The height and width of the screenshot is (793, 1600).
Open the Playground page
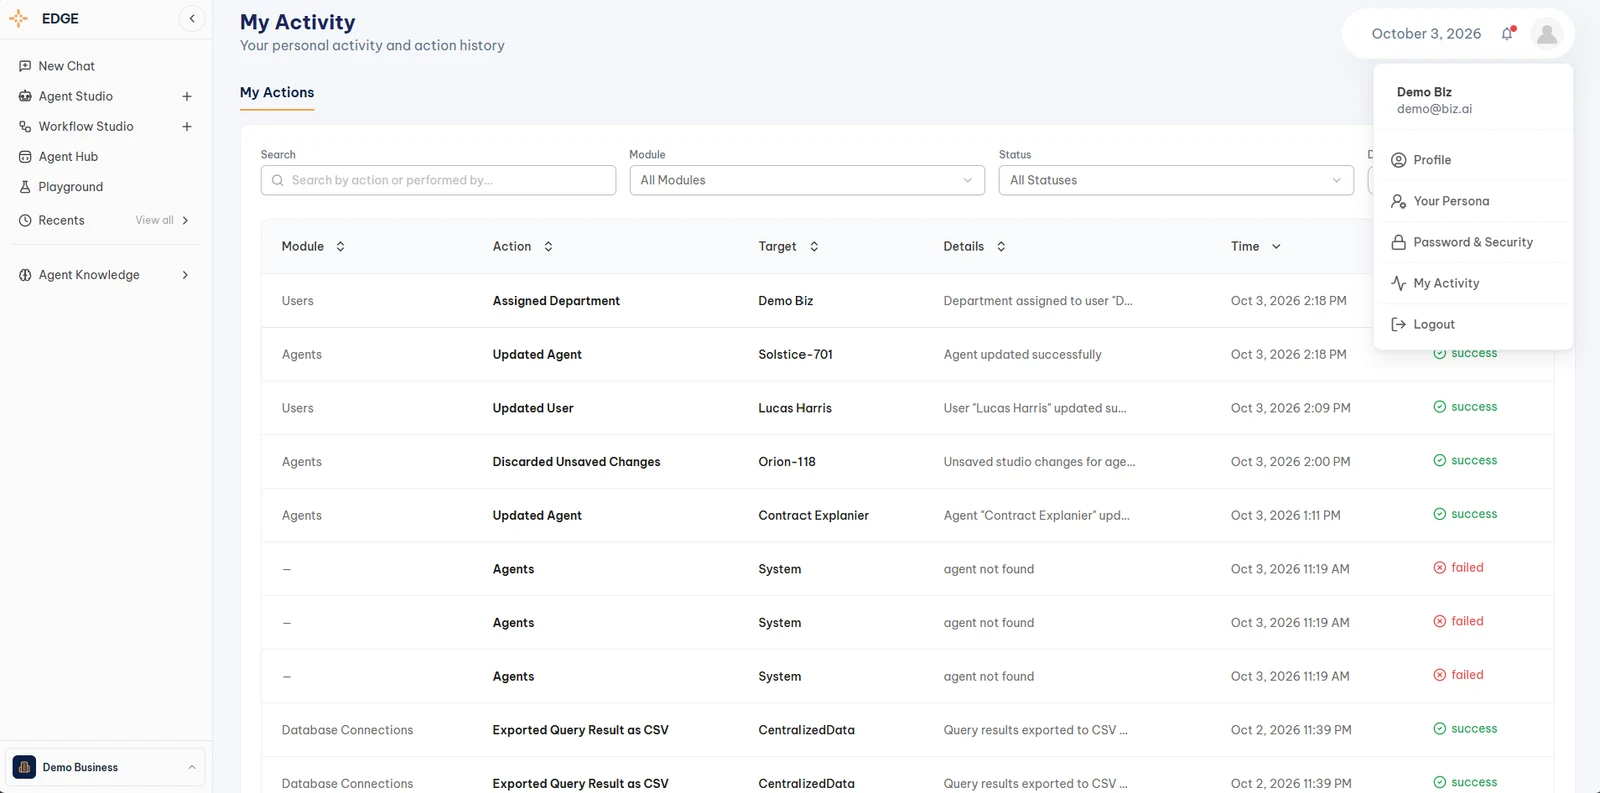[x=70, y=187]
